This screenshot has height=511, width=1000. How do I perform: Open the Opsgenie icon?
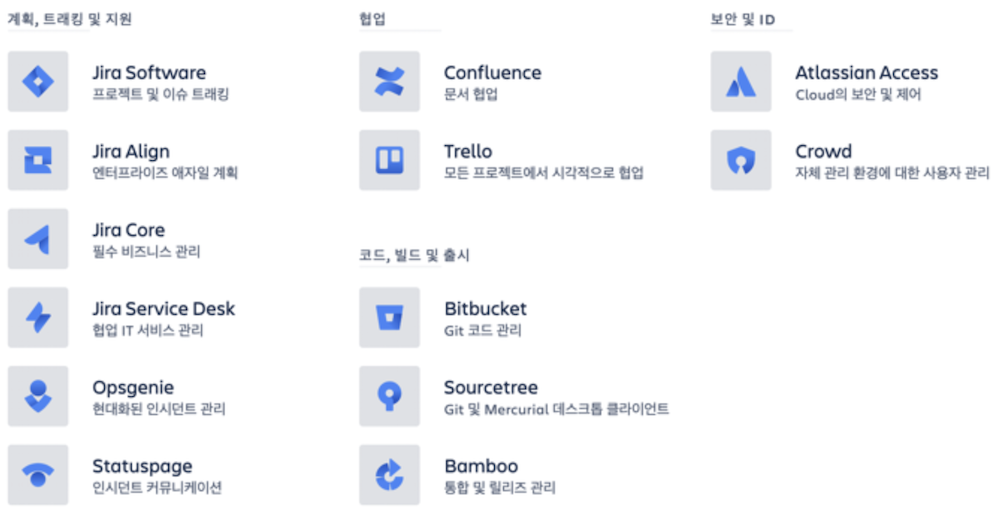tap(38, 396)
